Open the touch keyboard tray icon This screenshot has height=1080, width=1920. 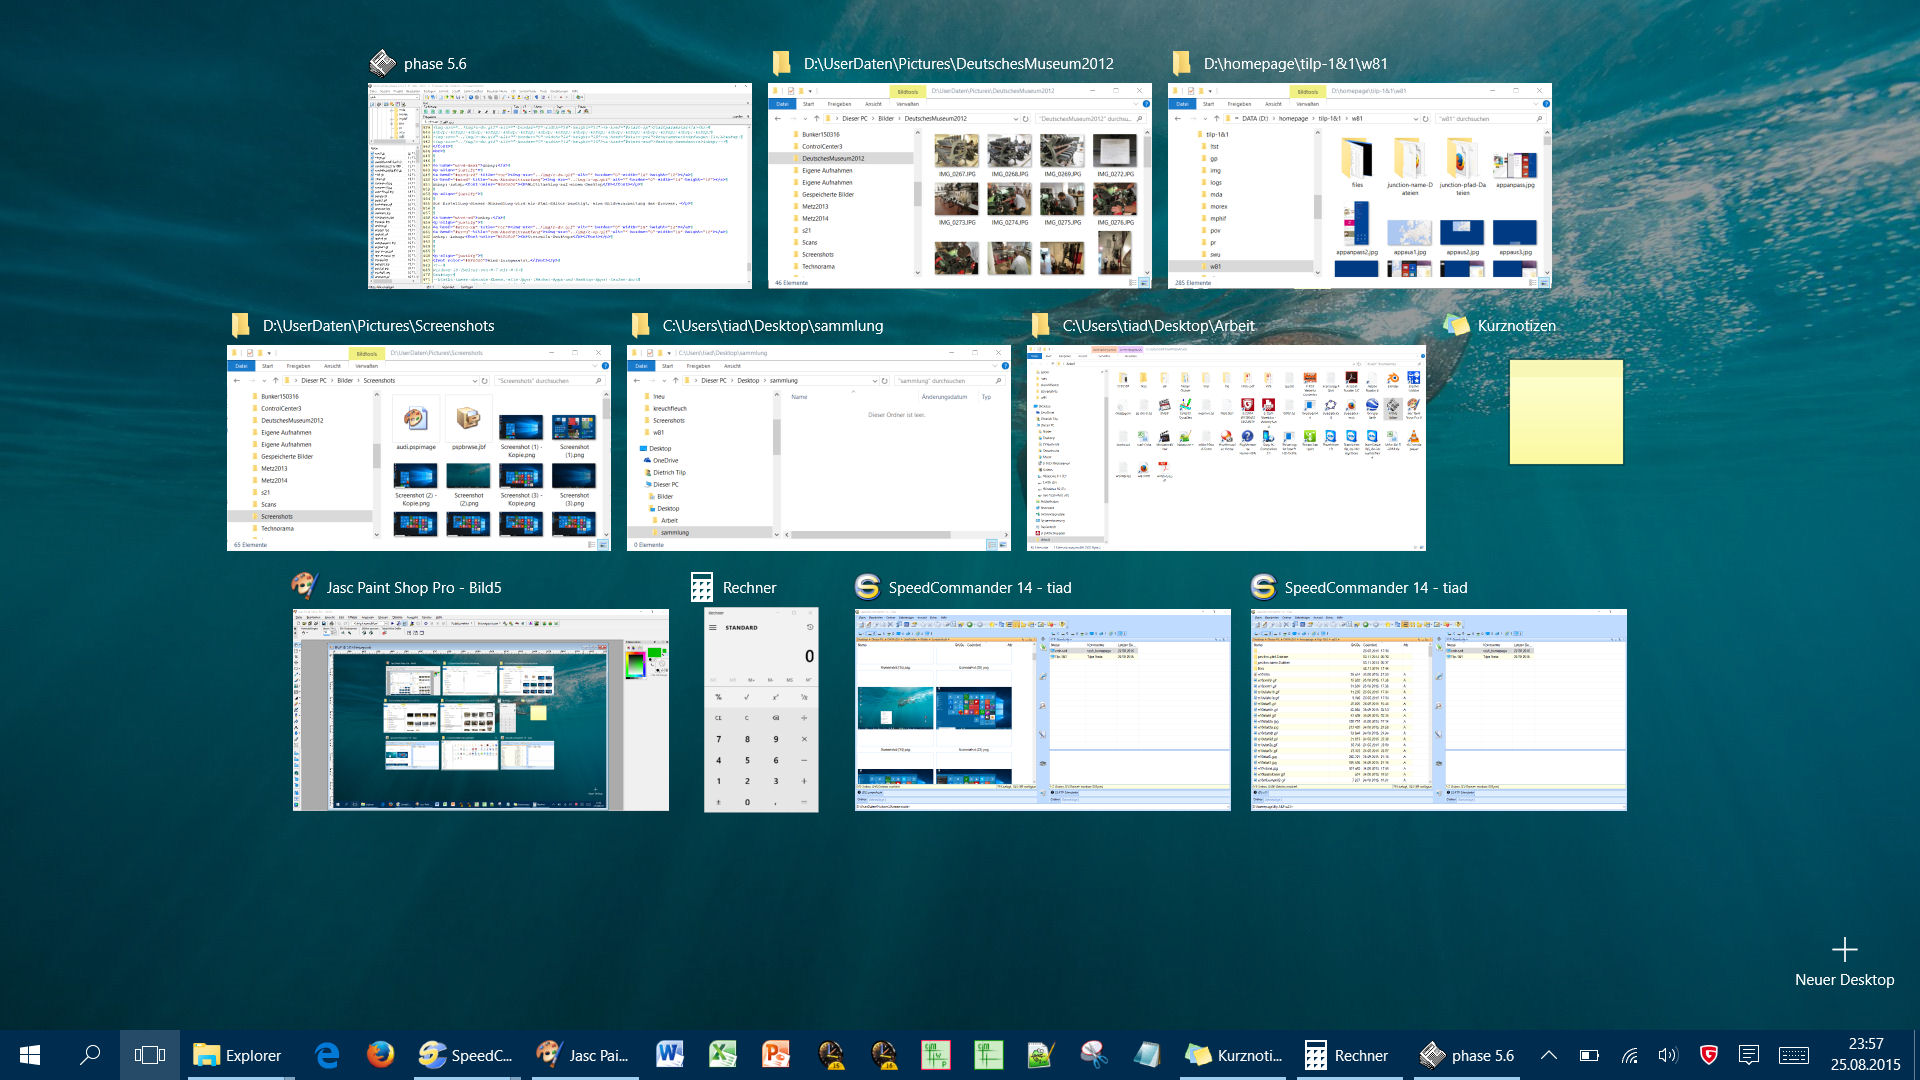click(x=1794, y=1055)
